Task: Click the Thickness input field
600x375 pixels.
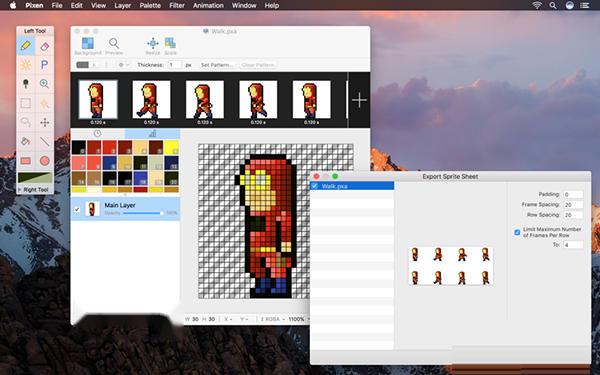Action: pos(174,65)
